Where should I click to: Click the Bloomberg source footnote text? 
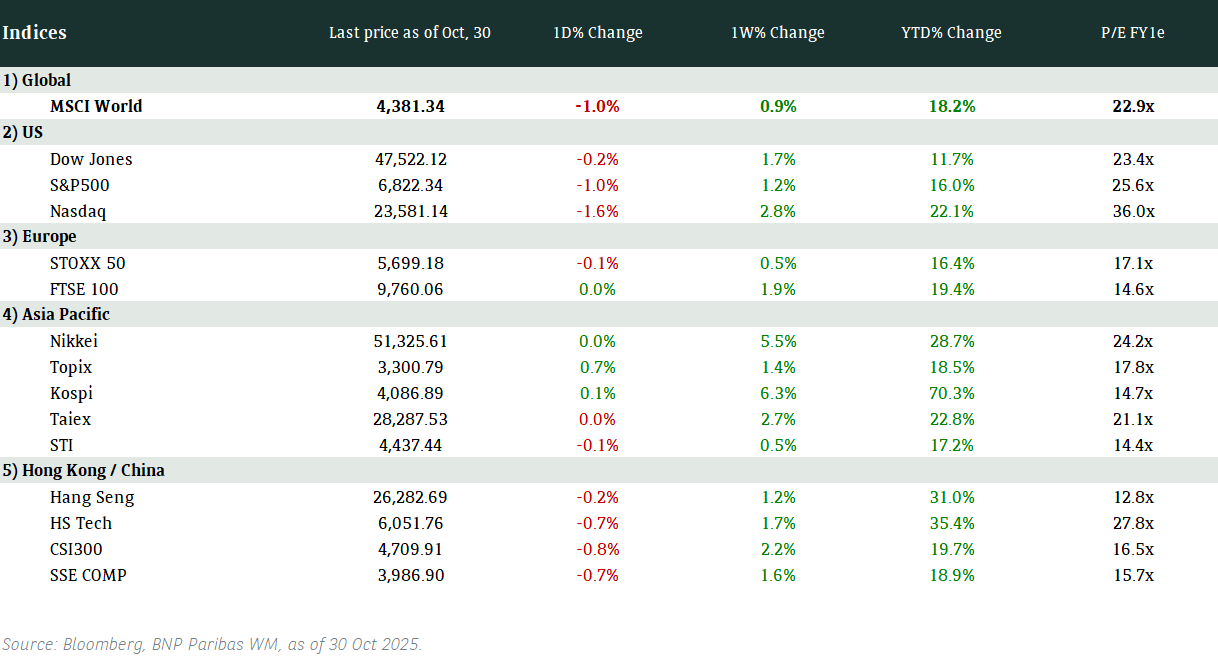coord(212,644)
